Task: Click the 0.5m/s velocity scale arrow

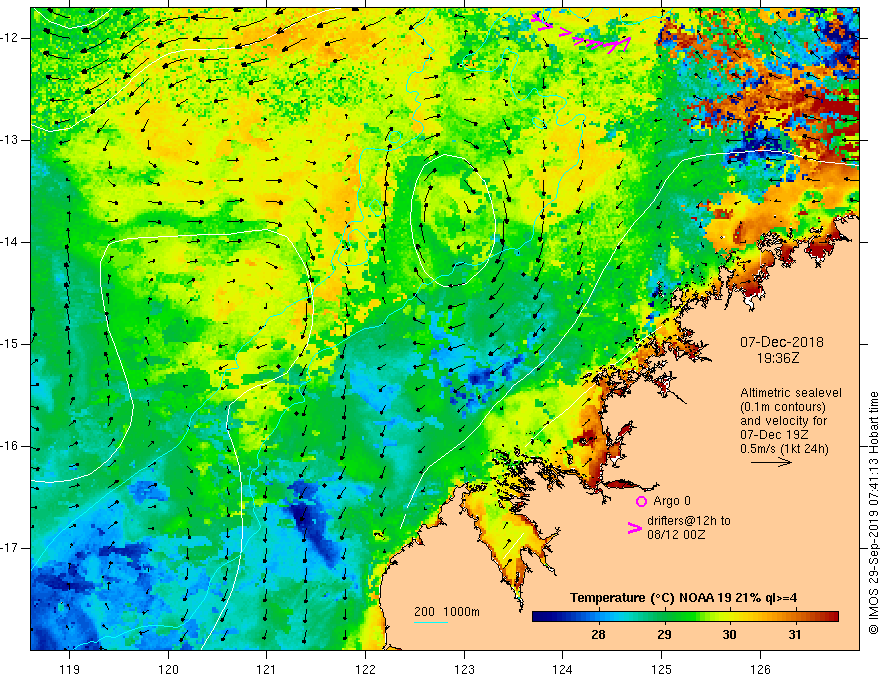Action: click(x=771, y=462)
